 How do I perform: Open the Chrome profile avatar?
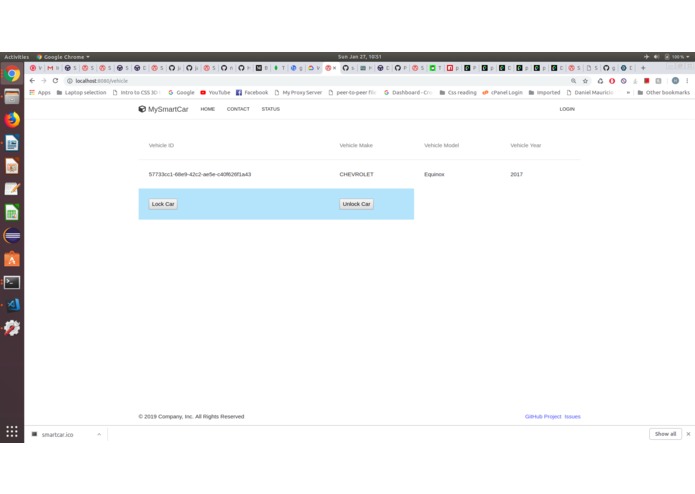[675, 81]
